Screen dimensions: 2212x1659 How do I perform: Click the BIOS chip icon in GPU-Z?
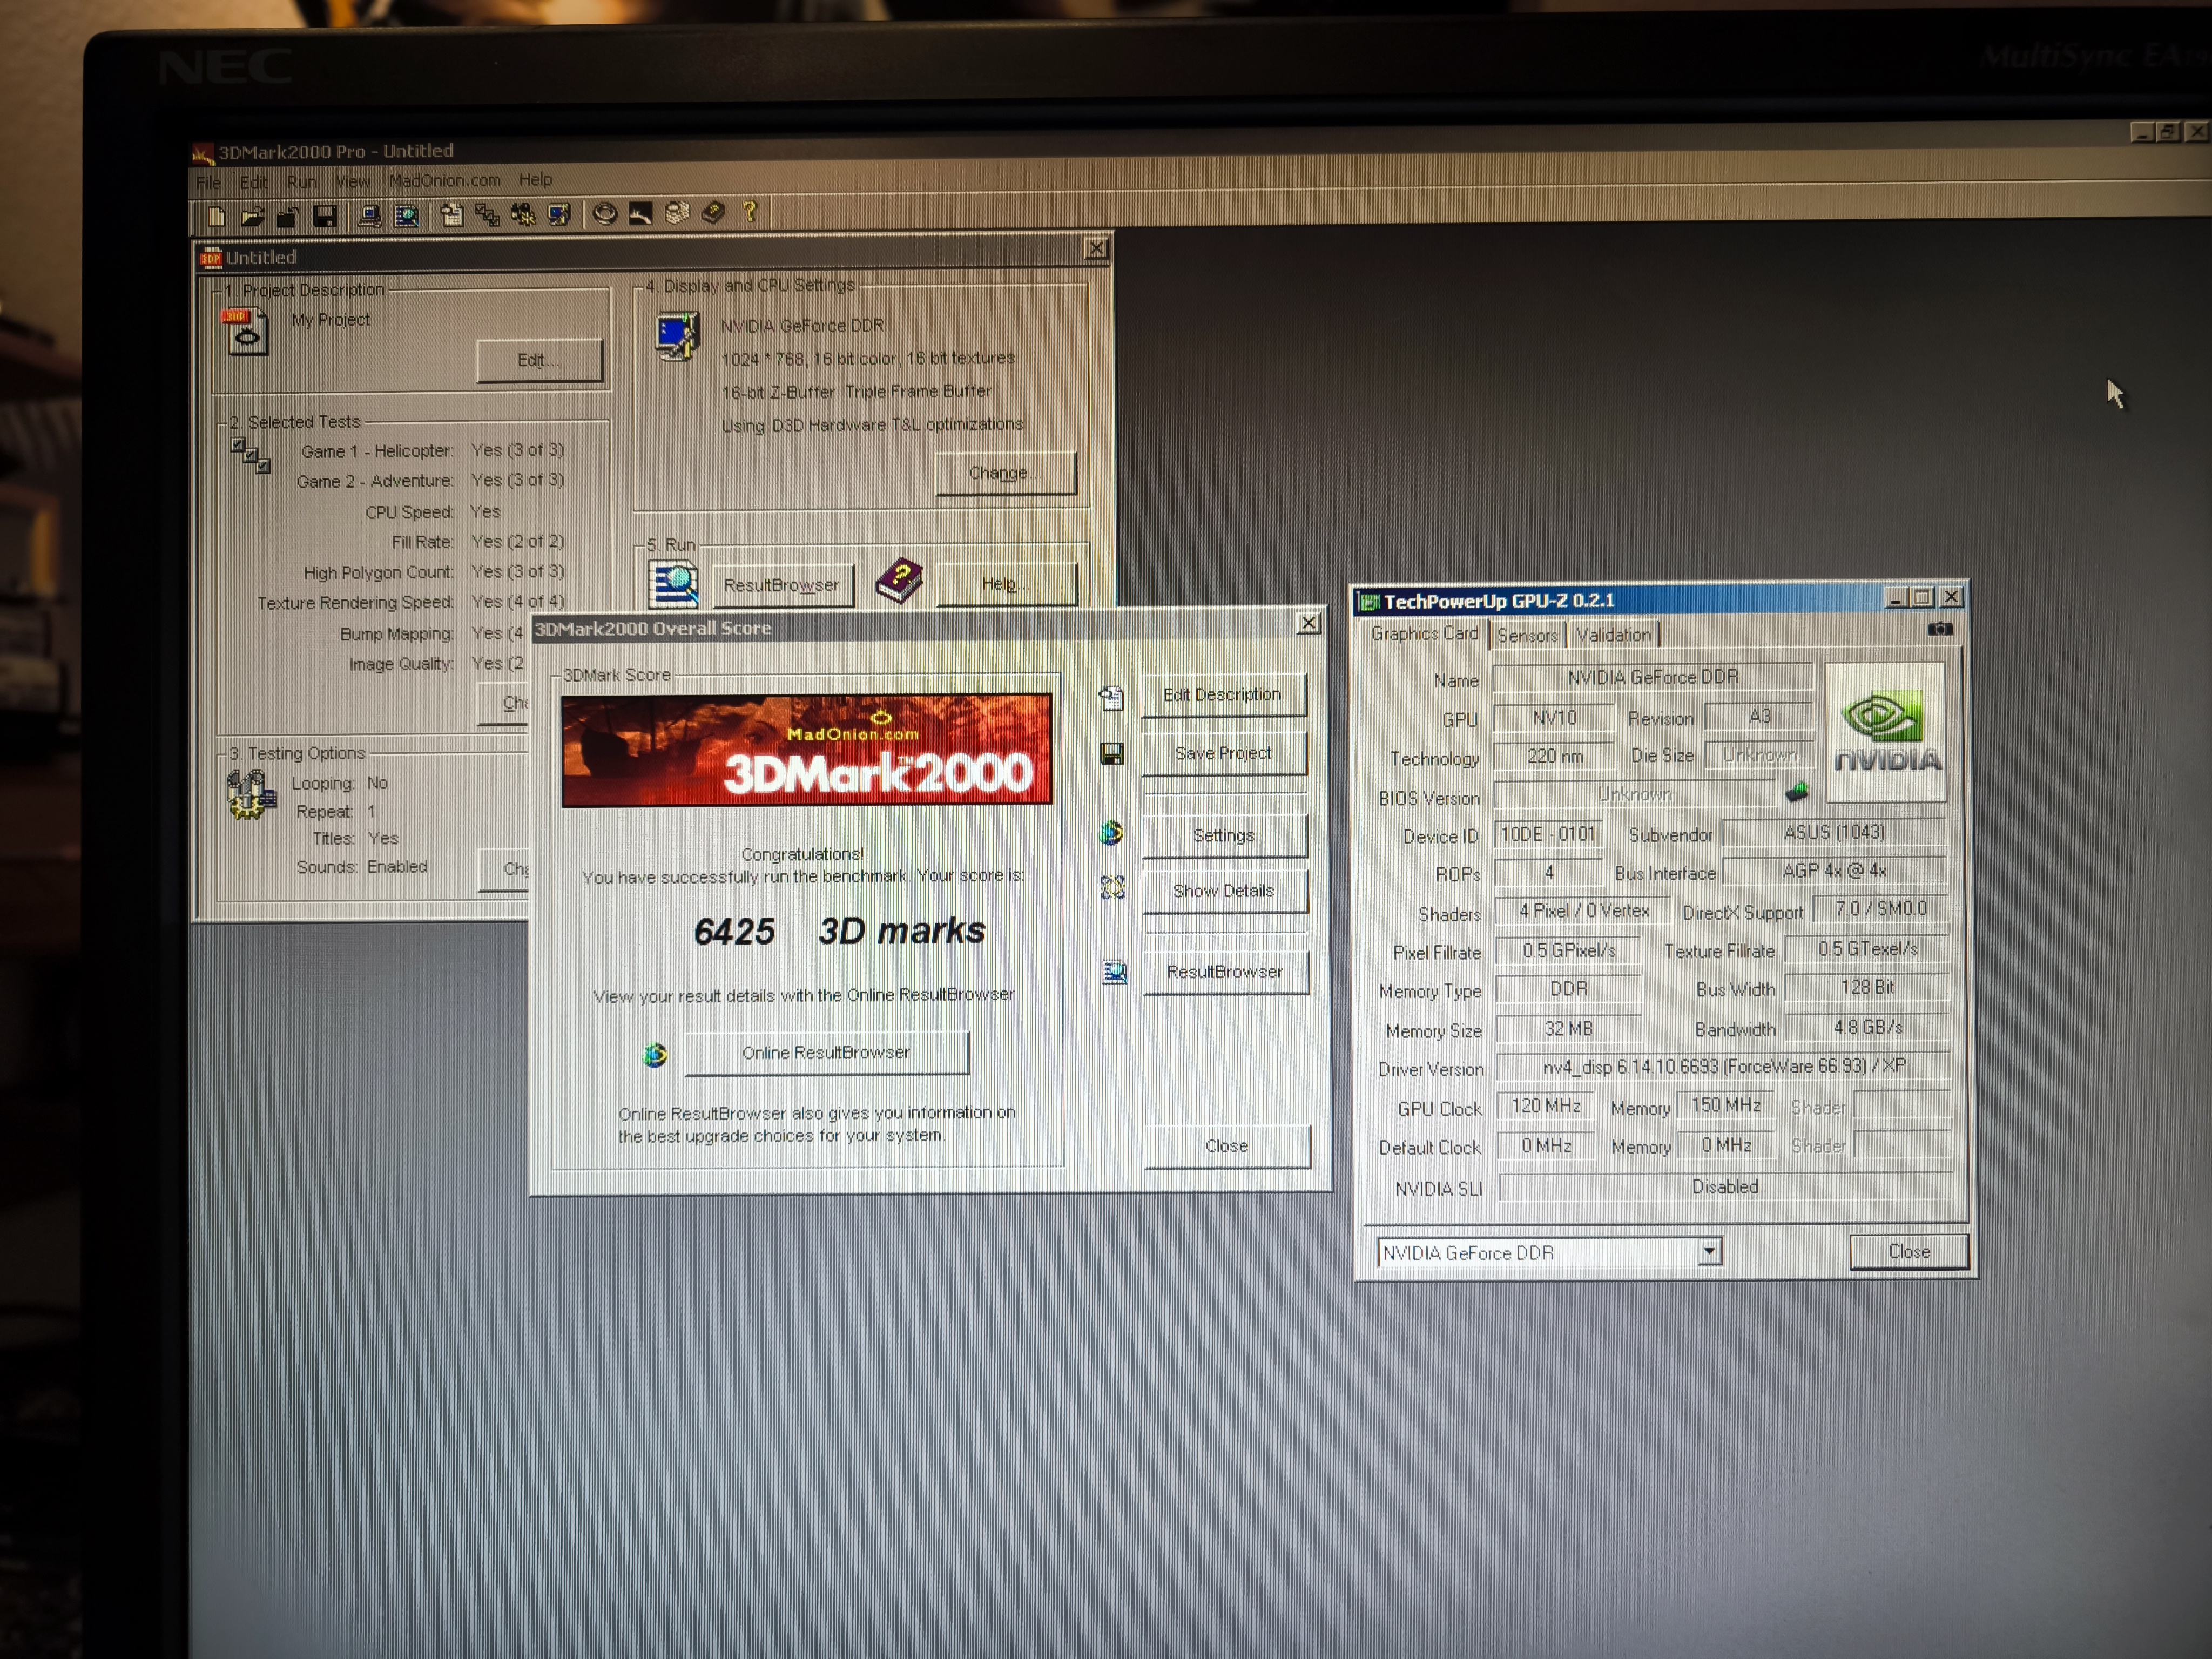1796,793
